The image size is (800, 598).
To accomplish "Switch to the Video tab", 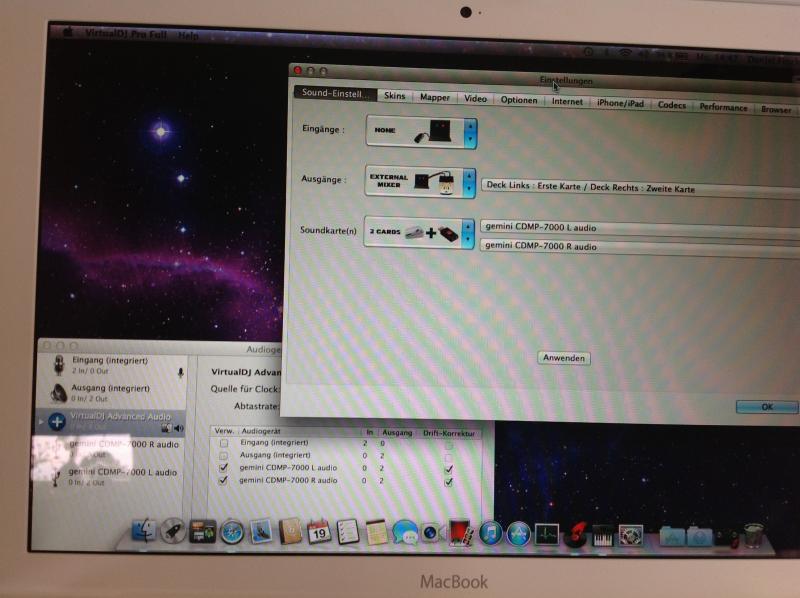I will pyautogui.click(x=475, y=98).
